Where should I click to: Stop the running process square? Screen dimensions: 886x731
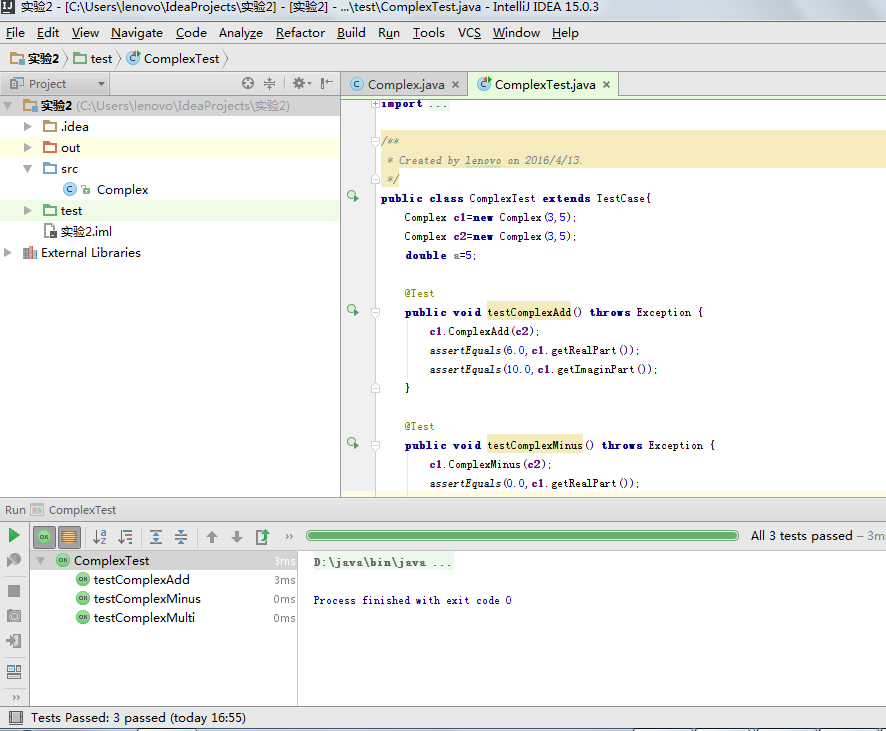tap(14, 591)
